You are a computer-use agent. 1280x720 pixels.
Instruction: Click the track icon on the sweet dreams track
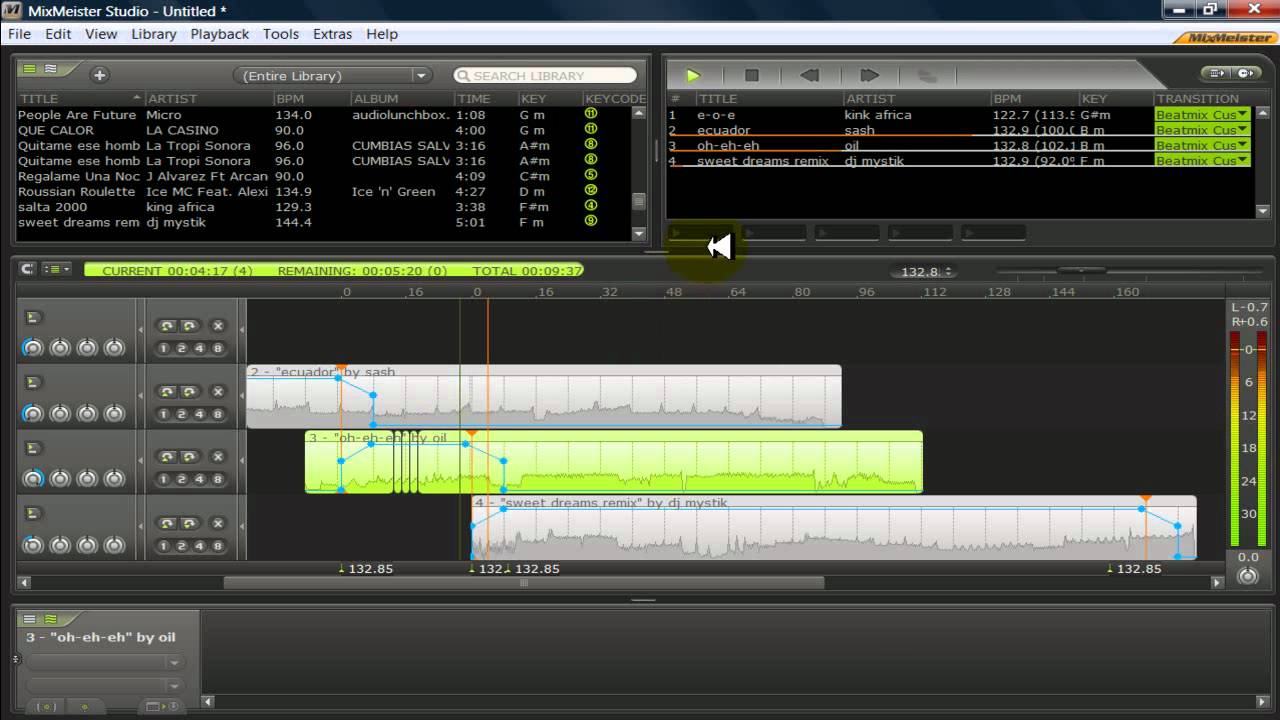point(32,514)
